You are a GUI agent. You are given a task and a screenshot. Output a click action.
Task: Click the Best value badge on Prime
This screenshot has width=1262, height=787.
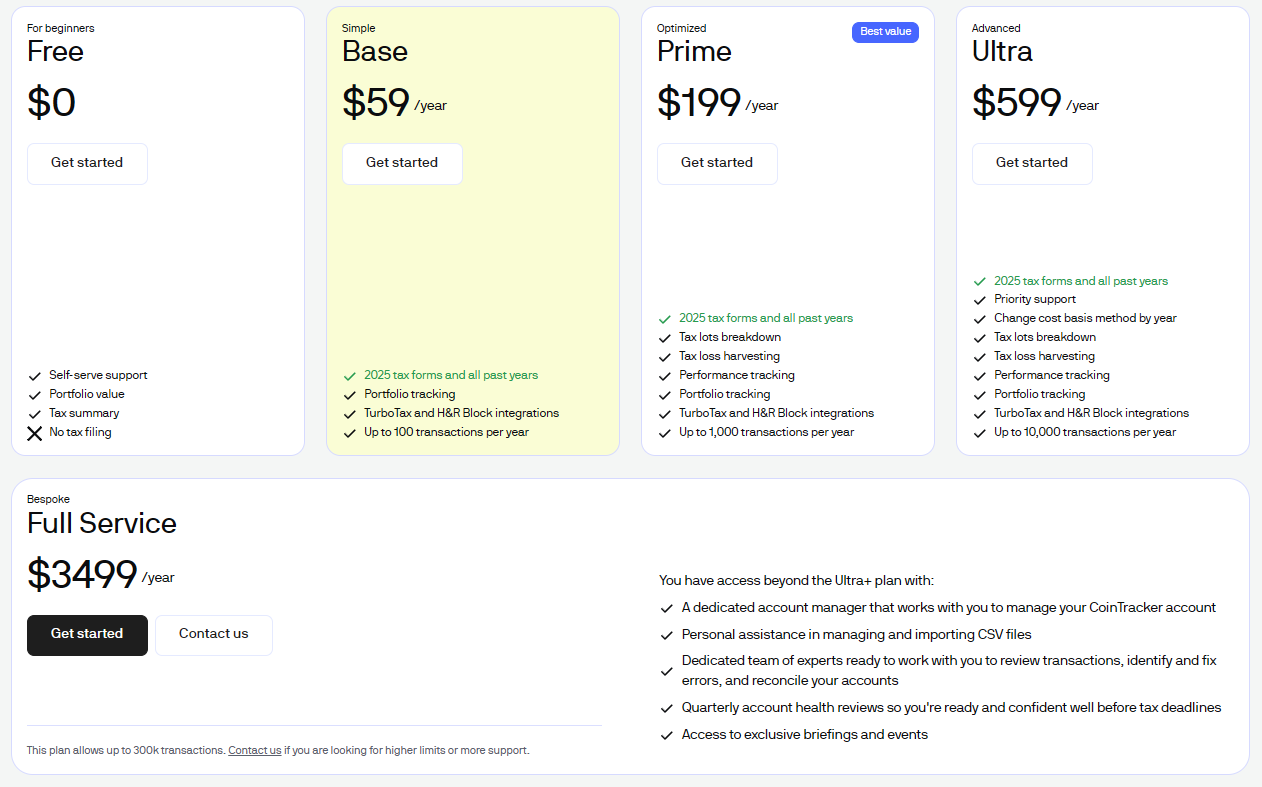click(x=885, y=32)
